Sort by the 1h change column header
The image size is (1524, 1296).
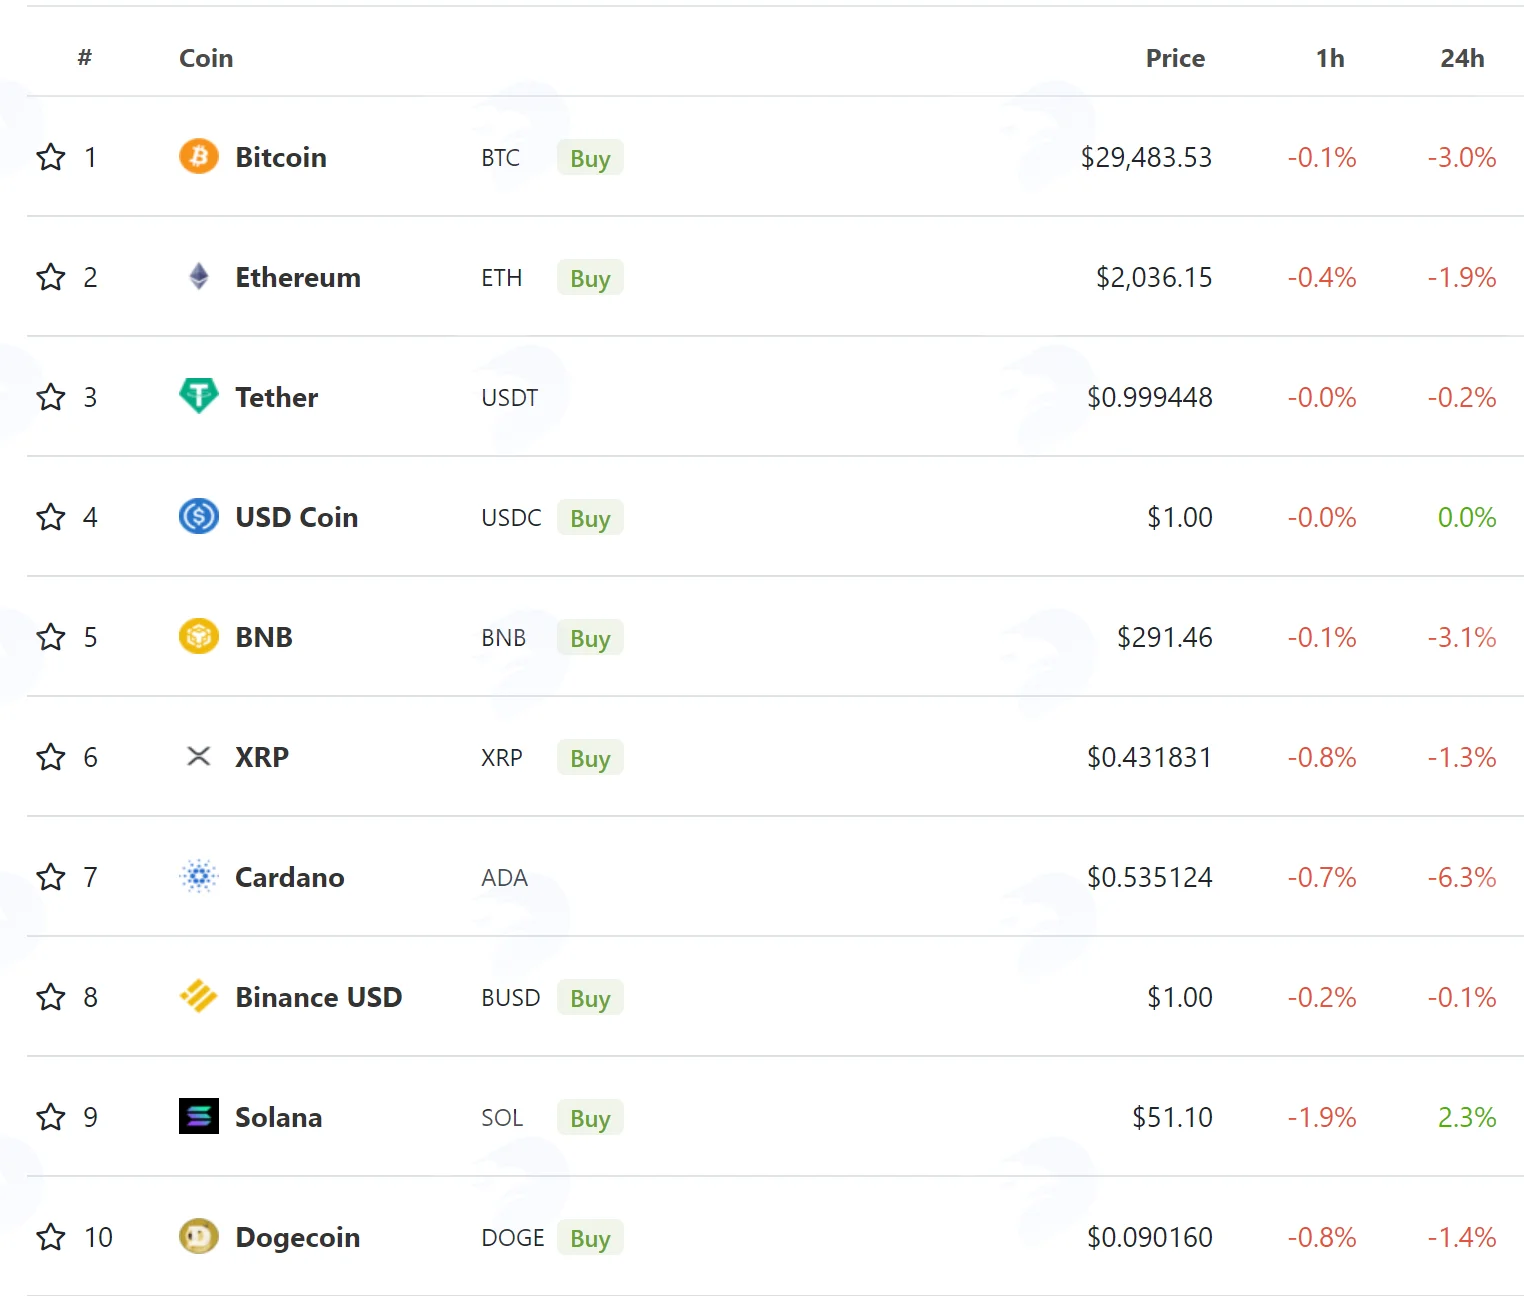coord(1330,58)
